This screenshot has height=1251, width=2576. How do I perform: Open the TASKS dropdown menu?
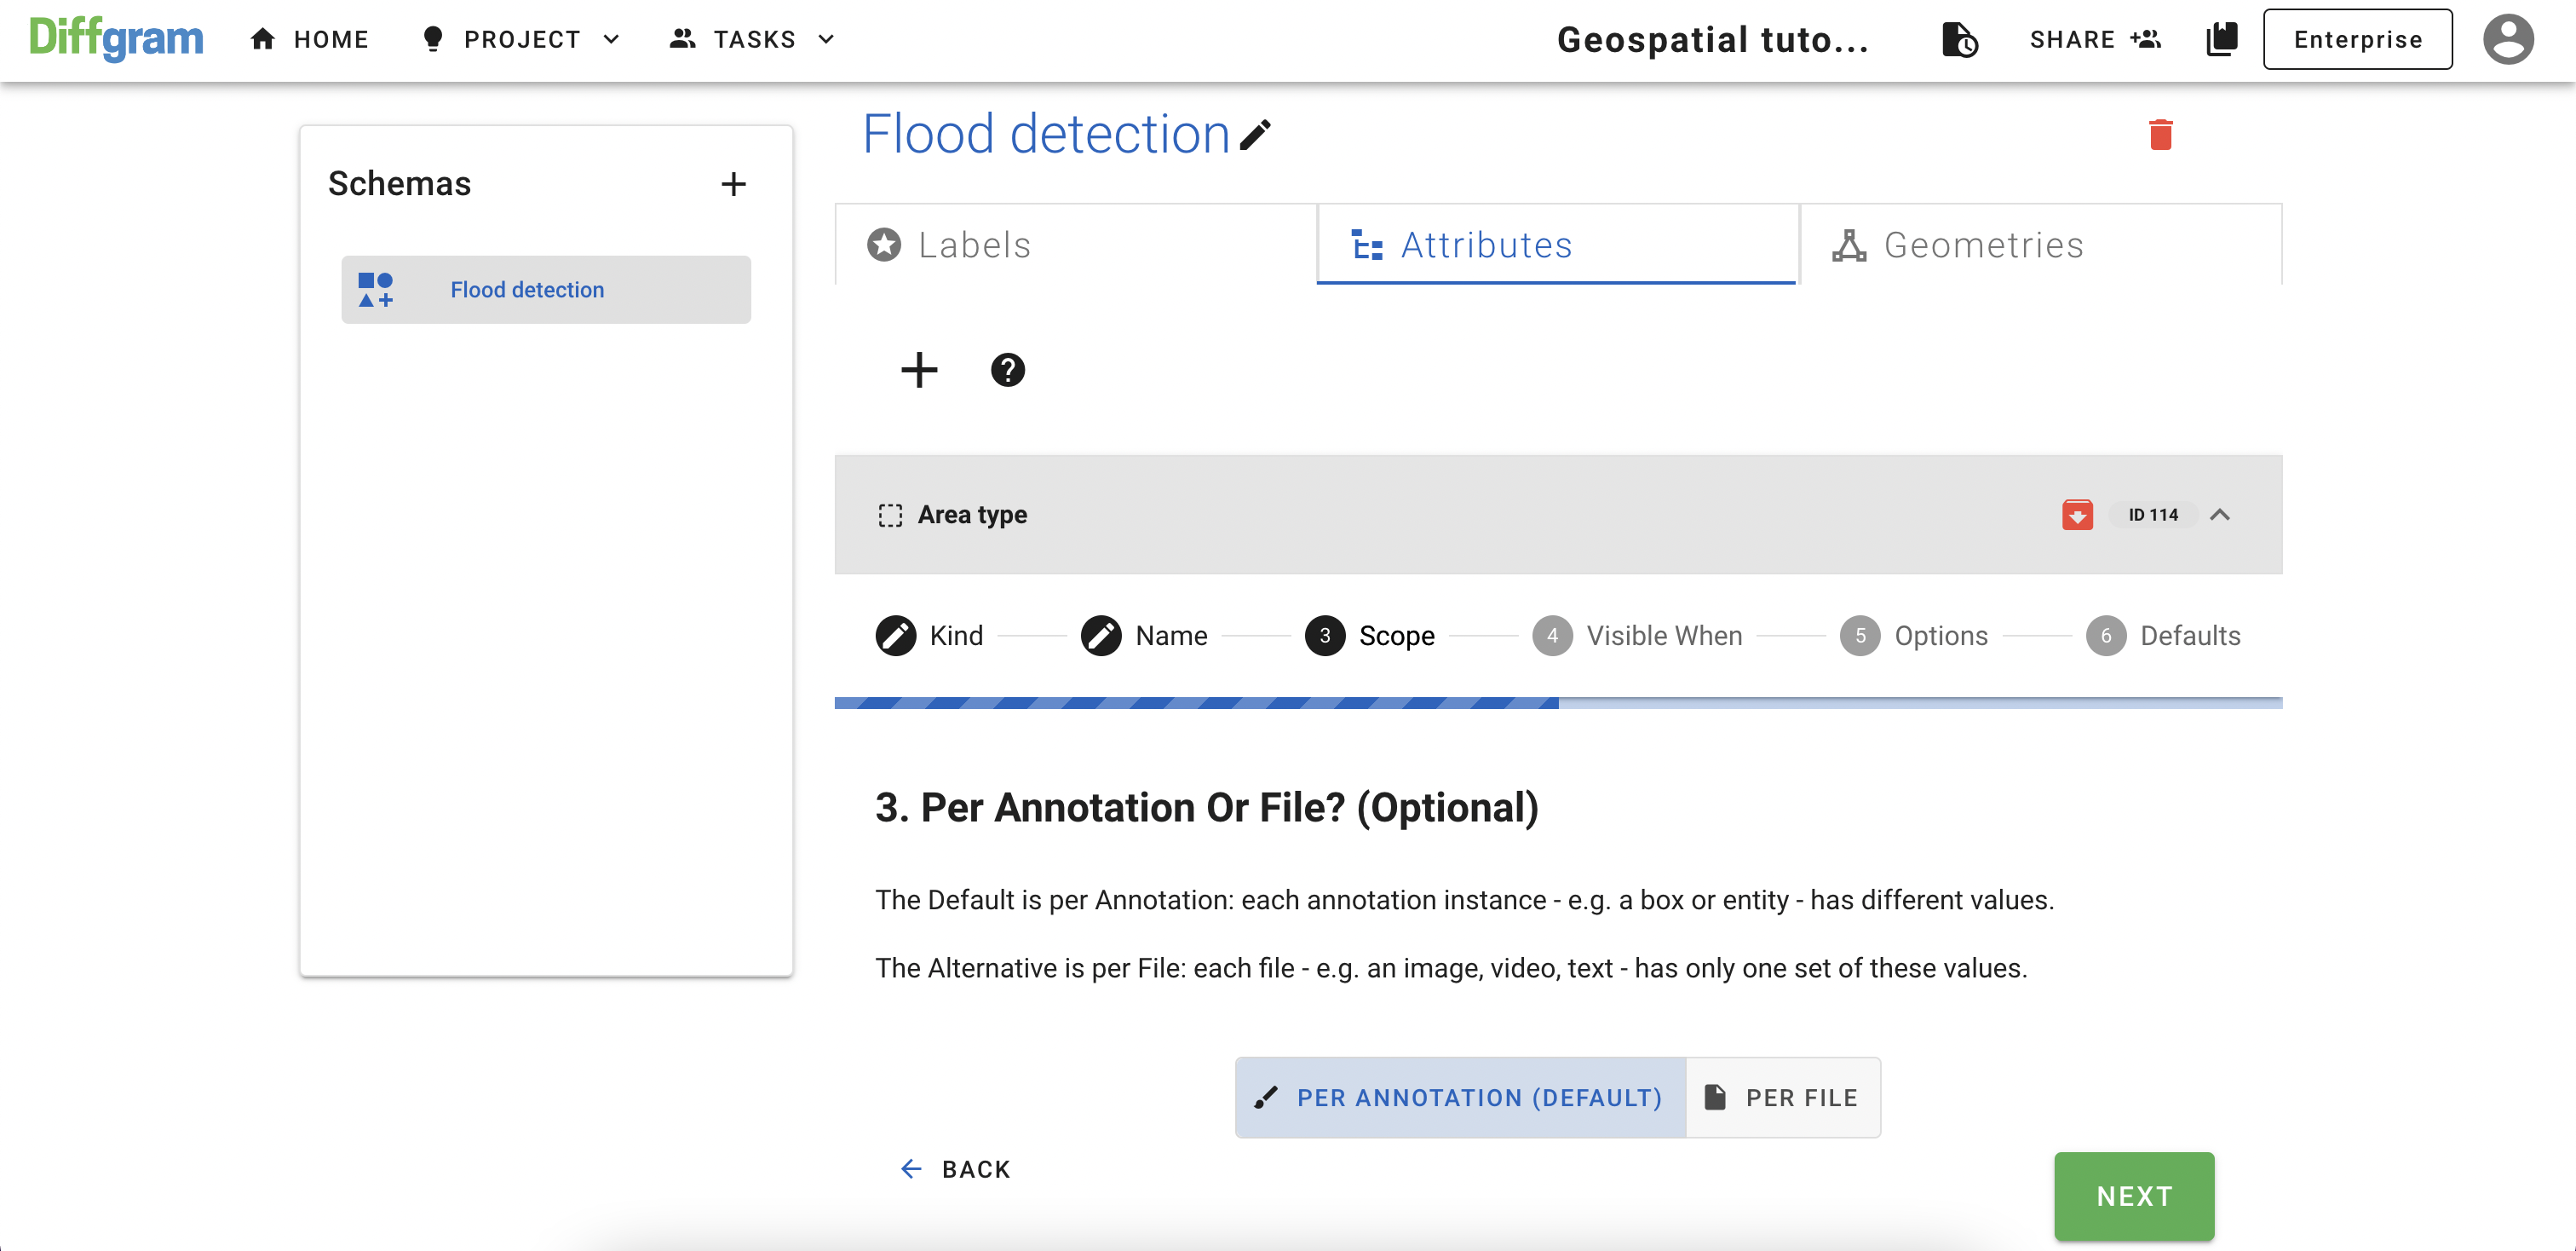[753, 39]
